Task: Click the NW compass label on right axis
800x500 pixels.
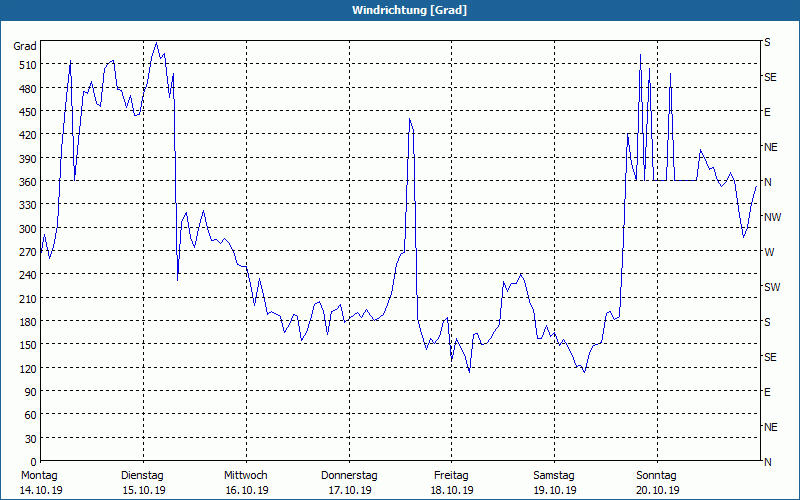Action: [771, 217]
